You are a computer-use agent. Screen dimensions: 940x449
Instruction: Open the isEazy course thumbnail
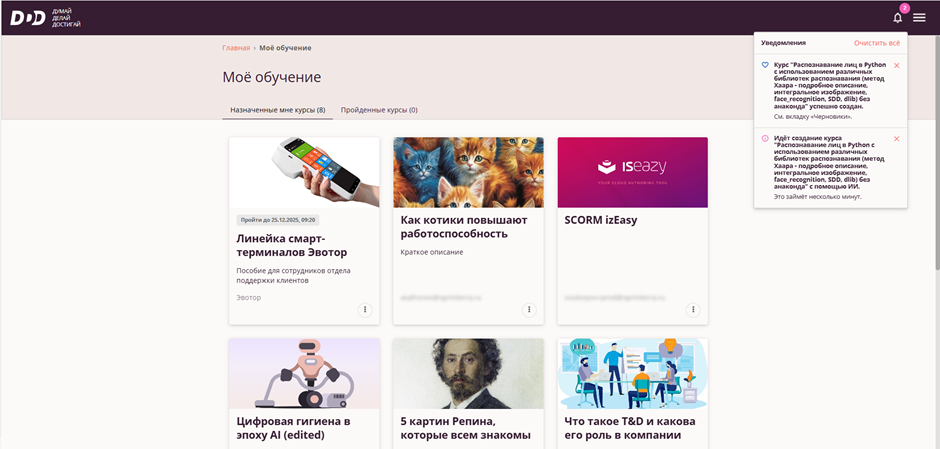[x=632, y=173]
